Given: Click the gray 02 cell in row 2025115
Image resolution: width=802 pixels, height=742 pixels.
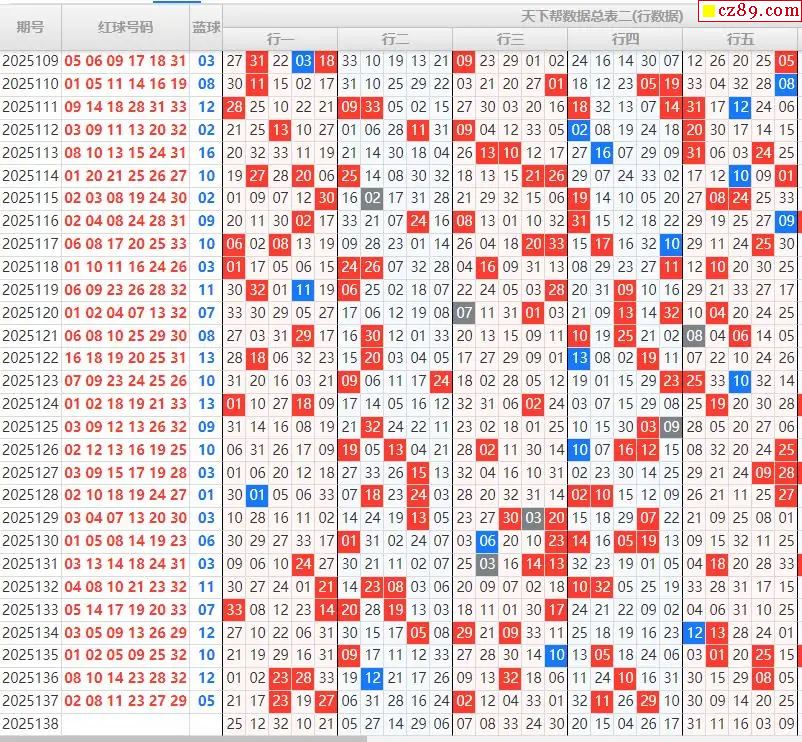Looking at the screenshot, I should pos(372,198).
